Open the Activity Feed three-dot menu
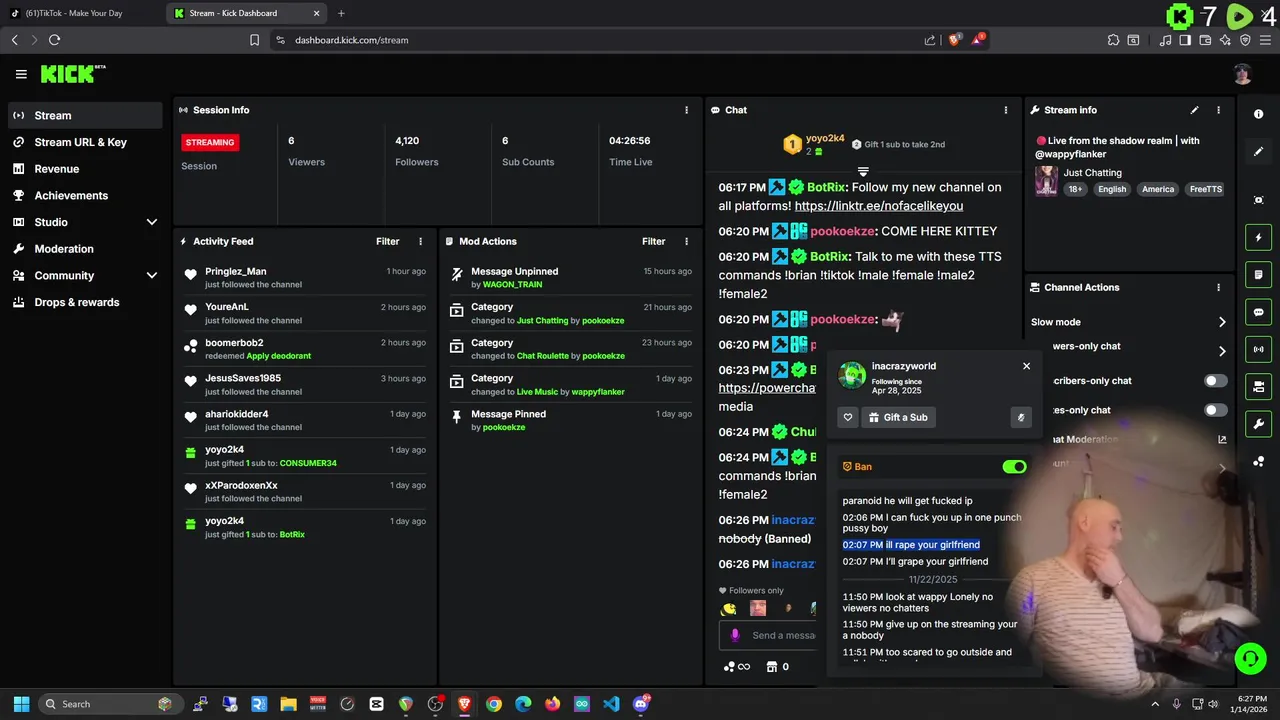The width and height of the screenshot is (1280, 720). coord(420,241)
